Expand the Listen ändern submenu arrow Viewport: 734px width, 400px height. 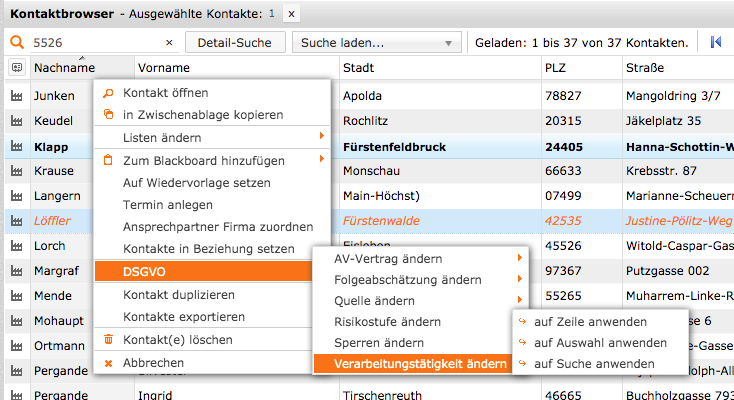pyautogui.click(x=322, y=136)
